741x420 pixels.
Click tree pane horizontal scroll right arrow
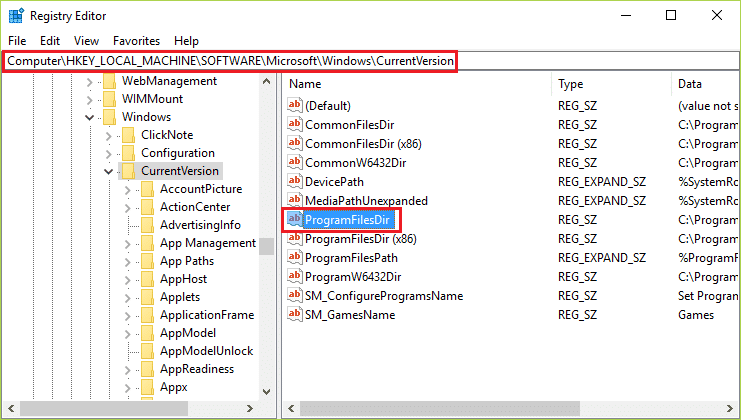pyautogui.click(x=250, y=408)
